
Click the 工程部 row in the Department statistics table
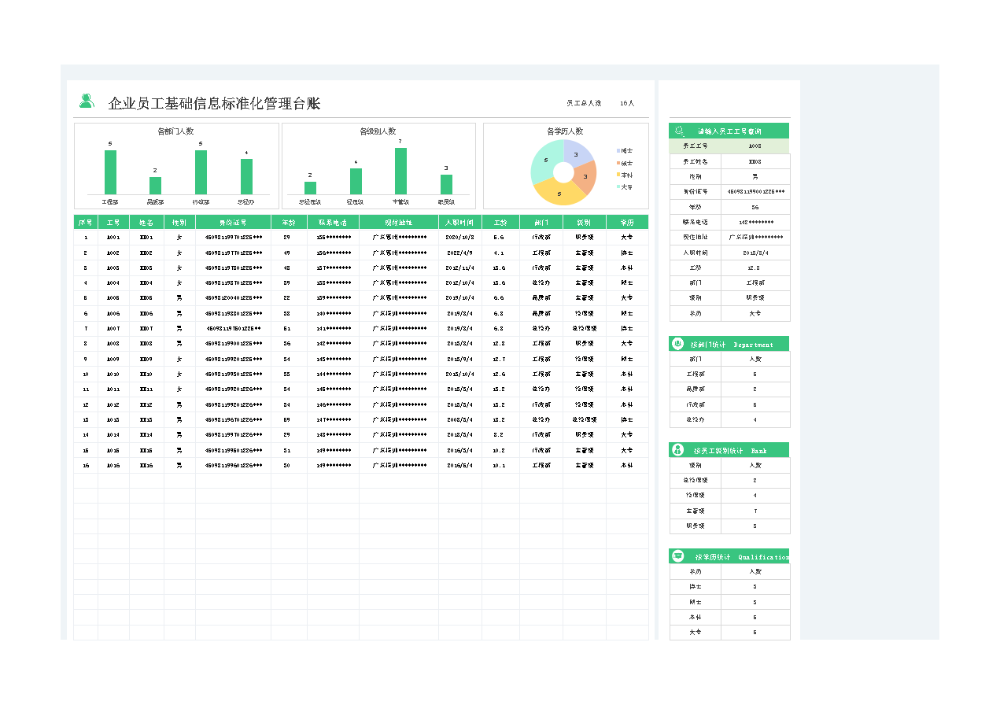point(730,374)
